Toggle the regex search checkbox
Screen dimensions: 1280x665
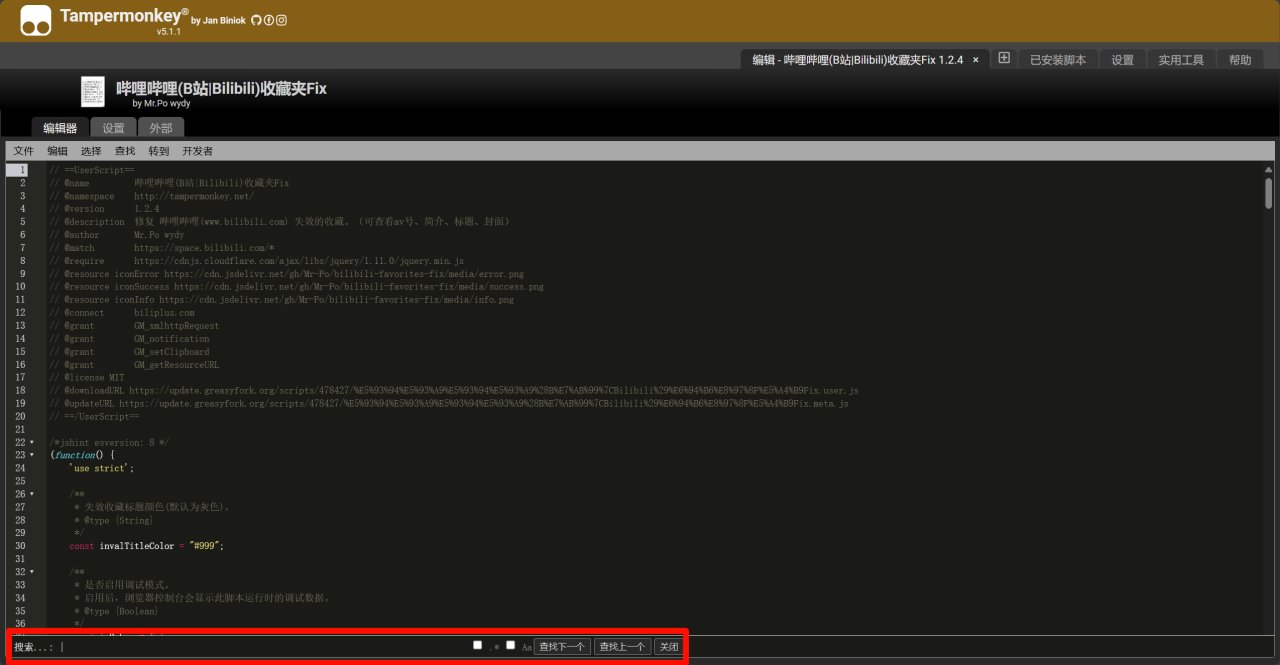click(478, 645)
